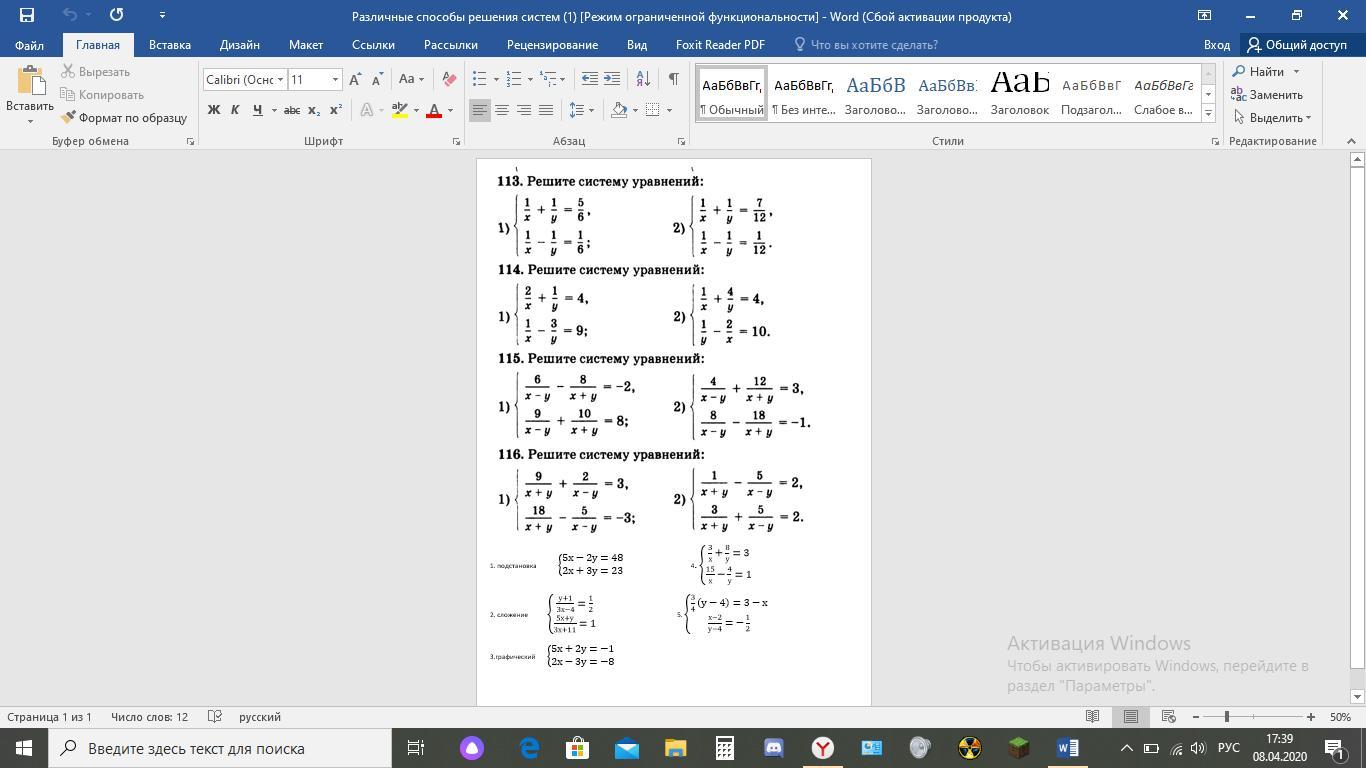This screenshot has height=768, width=1366.
Task: Toggle strikethrough (abc) formatting
Action: pyautogui.click(x=292, y=110)
